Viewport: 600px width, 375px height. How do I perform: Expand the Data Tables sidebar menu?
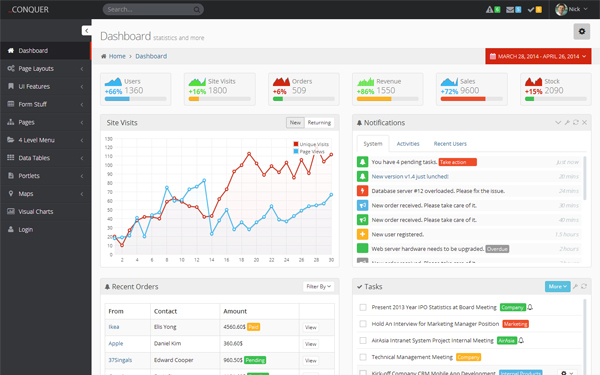tap(46, 158)
